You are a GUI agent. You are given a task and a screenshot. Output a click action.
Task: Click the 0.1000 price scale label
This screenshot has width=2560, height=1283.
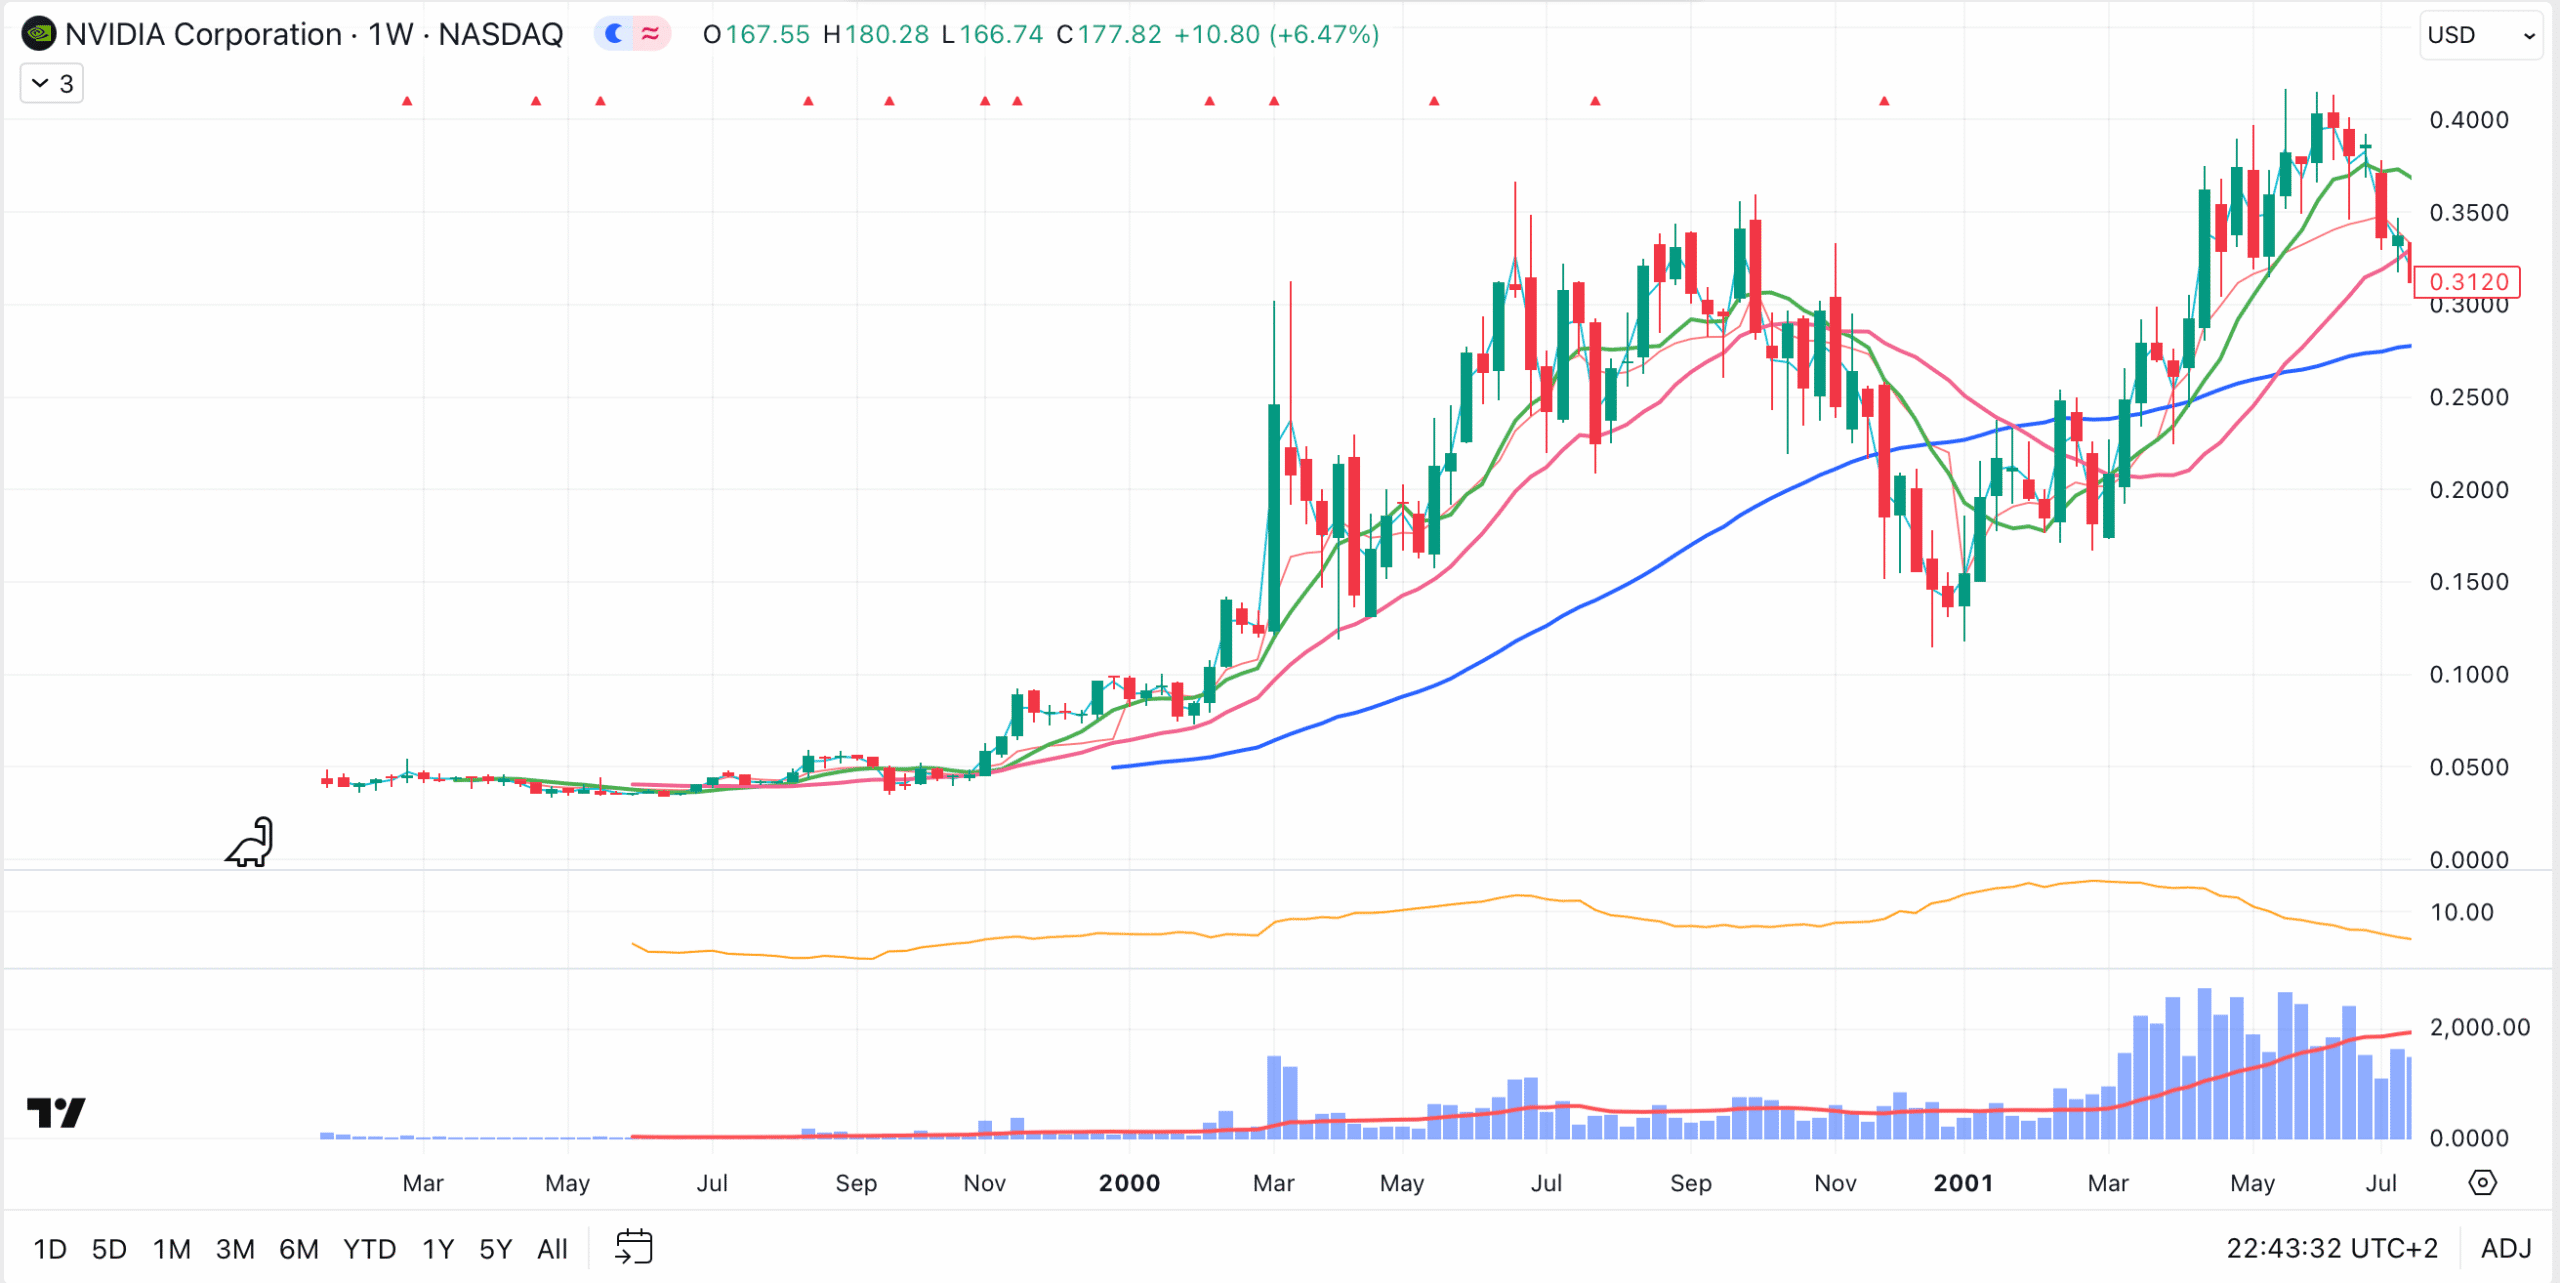pos(2468,674)
